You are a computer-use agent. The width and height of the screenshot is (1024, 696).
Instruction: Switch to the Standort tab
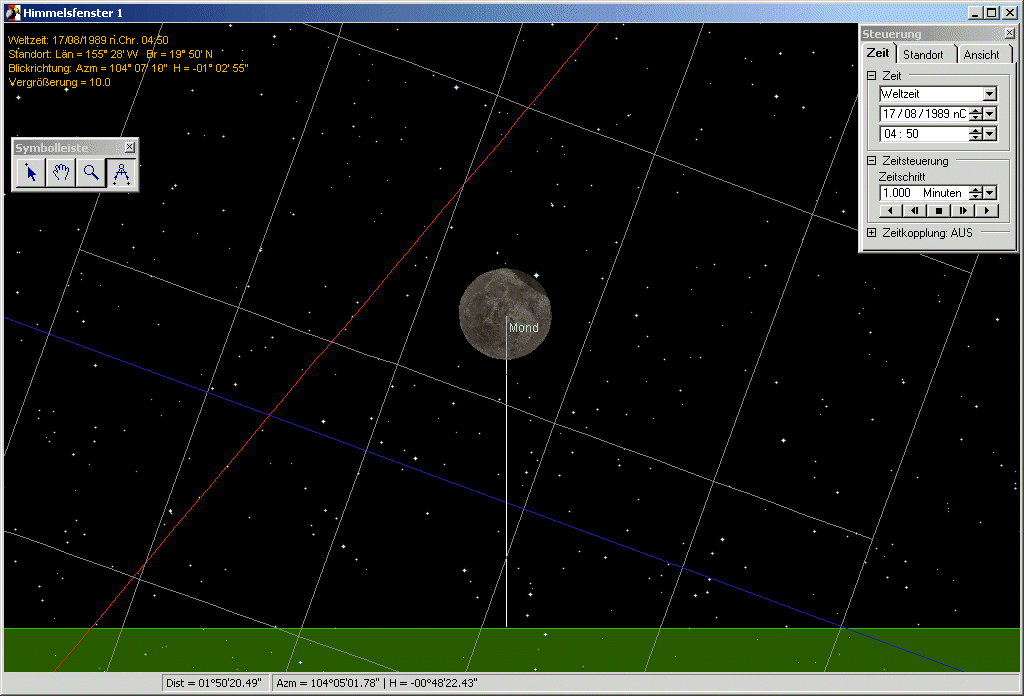click(x=923, y=55)
